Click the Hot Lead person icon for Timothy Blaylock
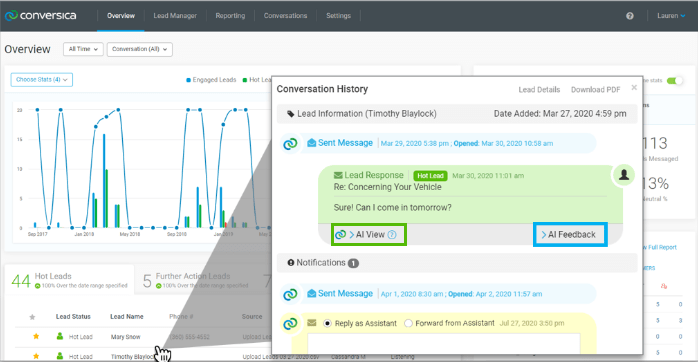698x362 pixels. 60,356
